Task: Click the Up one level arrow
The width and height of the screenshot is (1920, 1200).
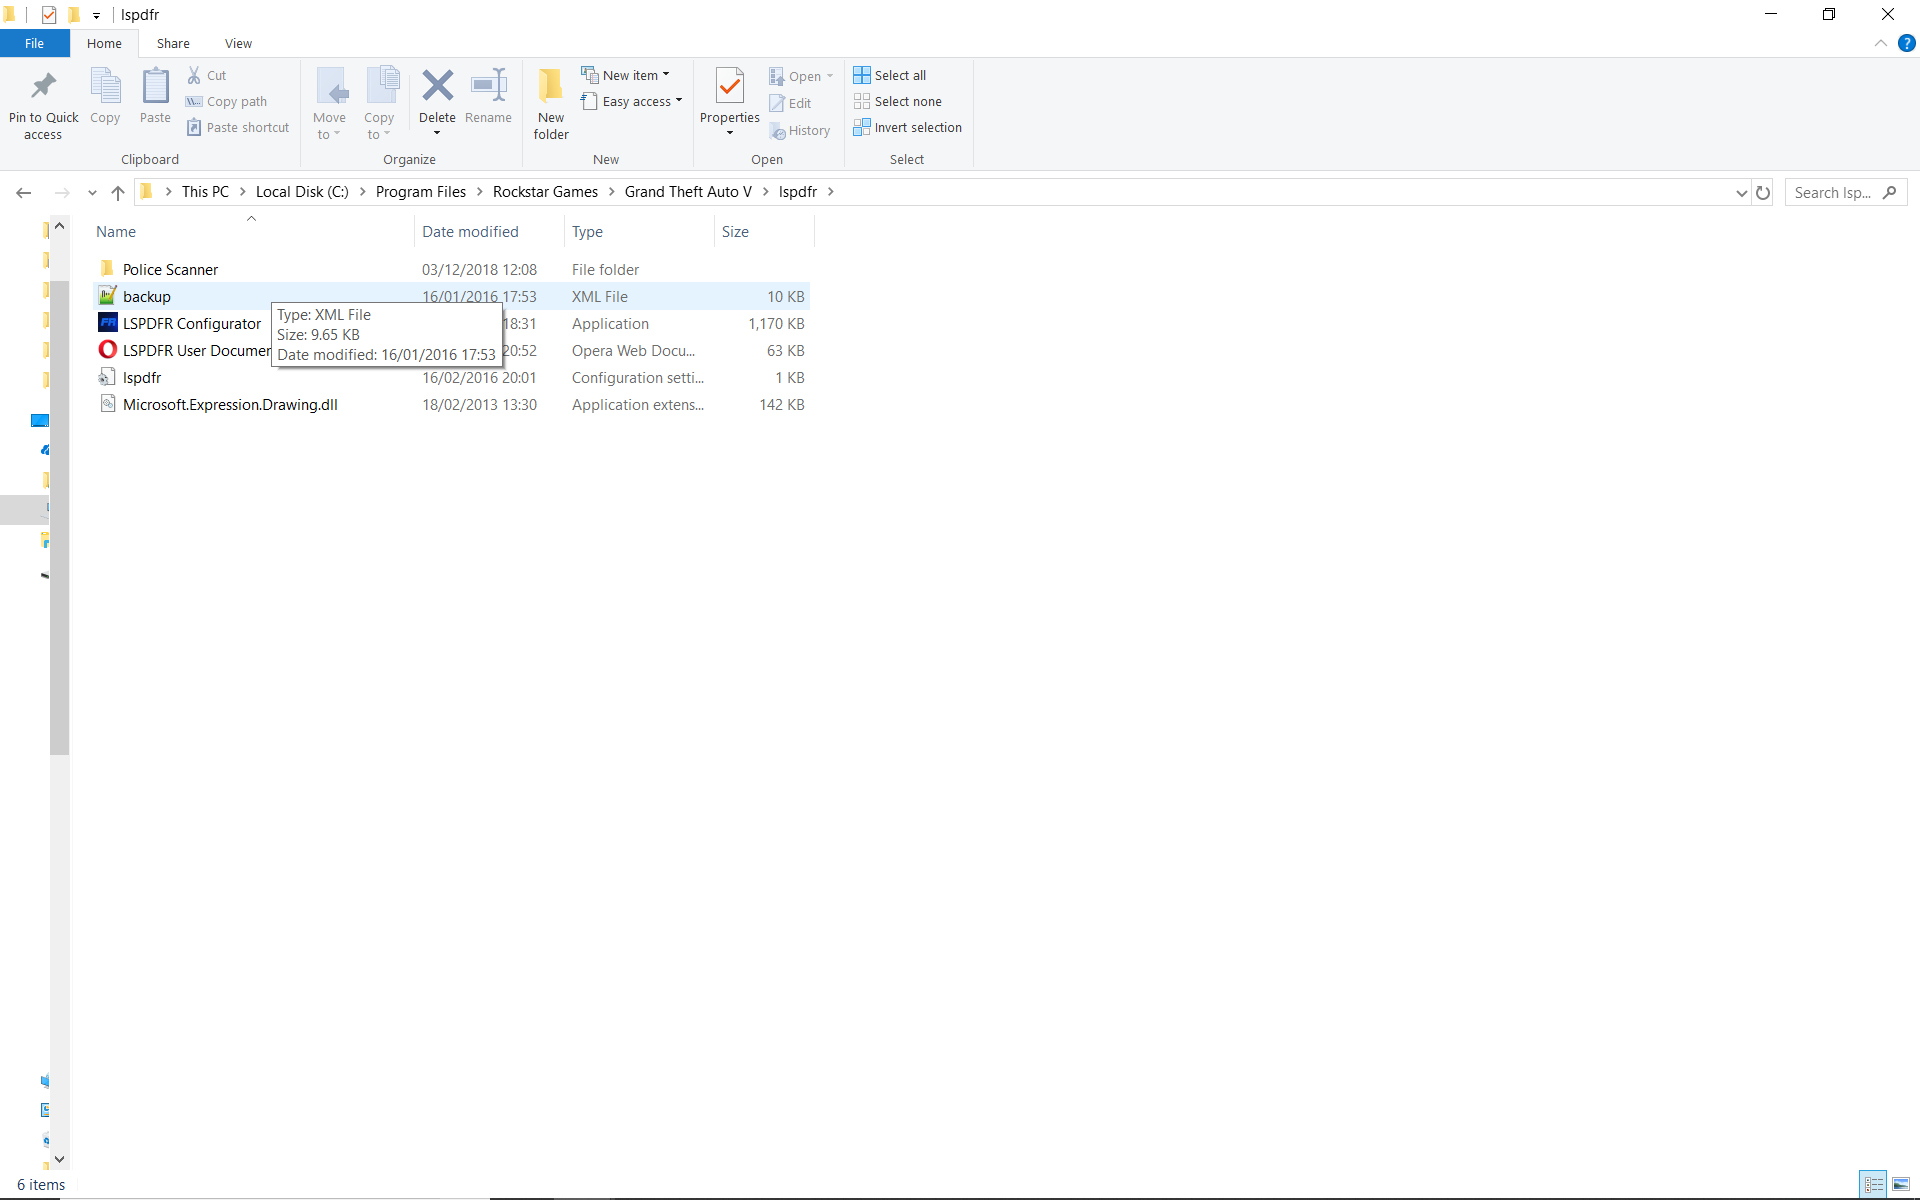Action: [x=118, y=193]
